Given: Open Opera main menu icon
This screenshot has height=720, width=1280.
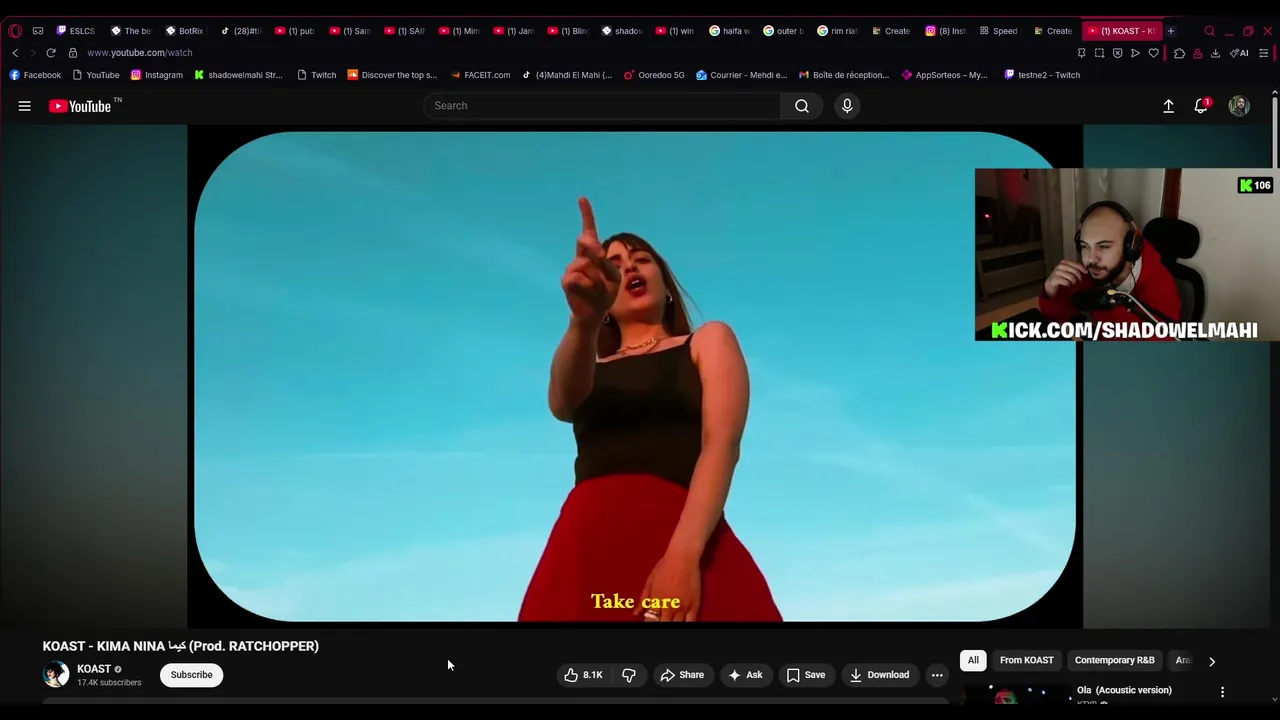Looking at the screenshot, I should click(x=14, y=31).
